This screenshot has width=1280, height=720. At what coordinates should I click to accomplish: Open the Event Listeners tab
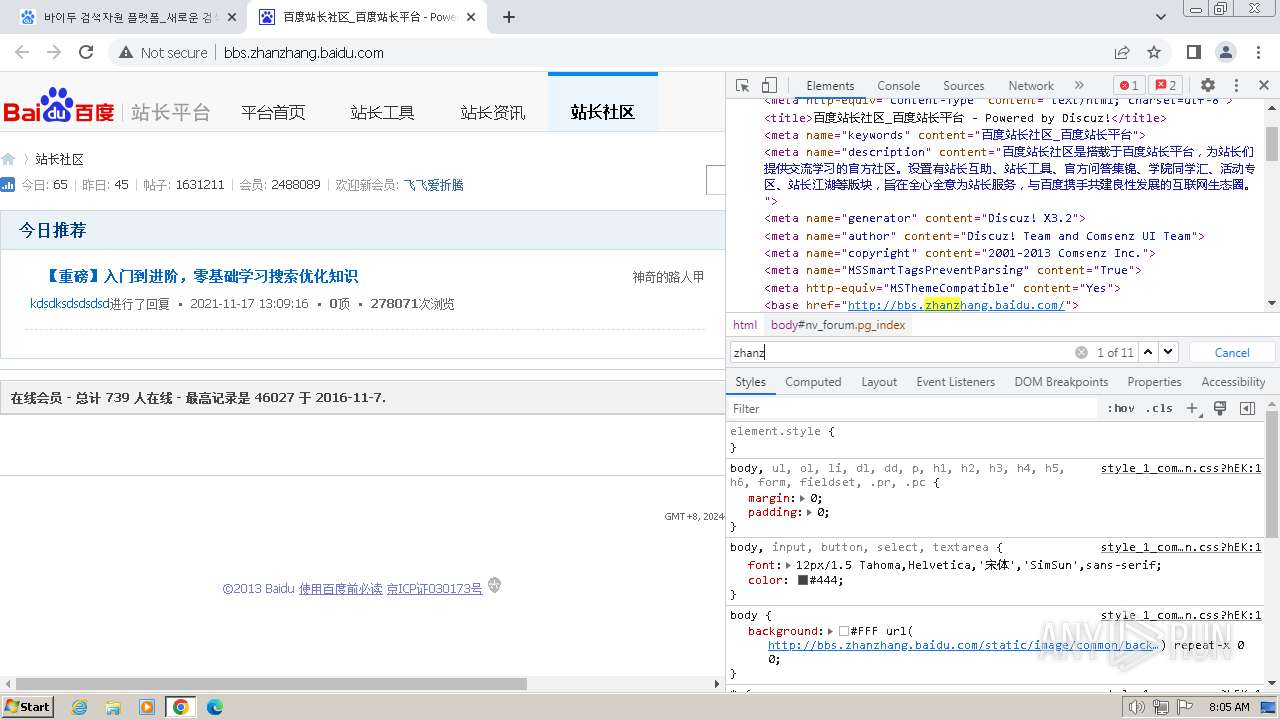coord(955,382)
